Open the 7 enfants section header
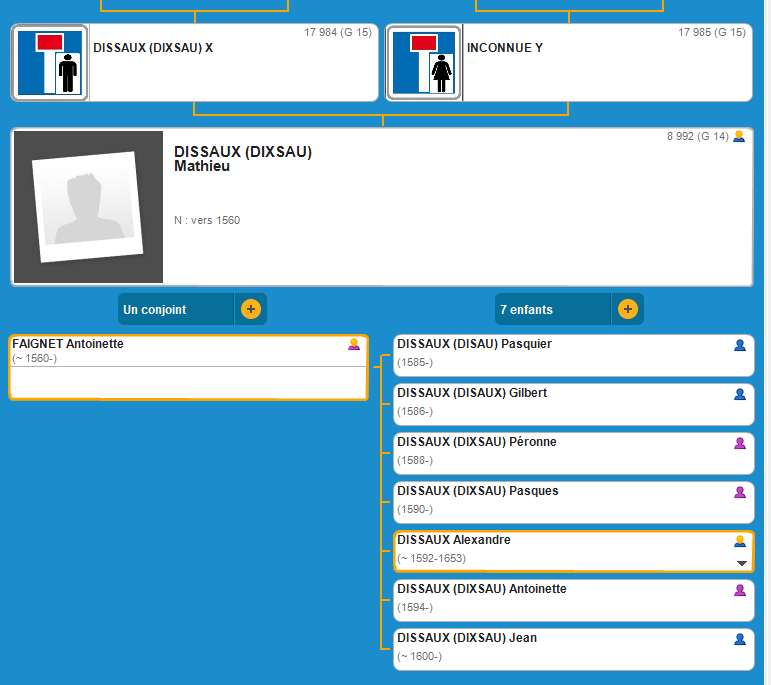 [552, 309]
